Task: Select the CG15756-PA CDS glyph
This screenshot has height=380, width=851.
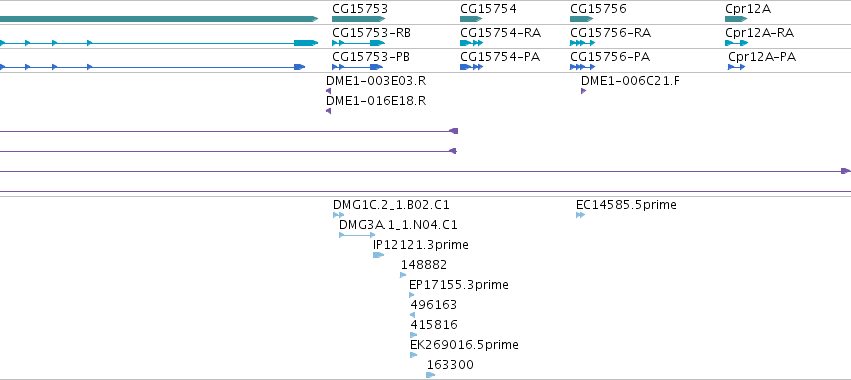Action: coord(582,67)
